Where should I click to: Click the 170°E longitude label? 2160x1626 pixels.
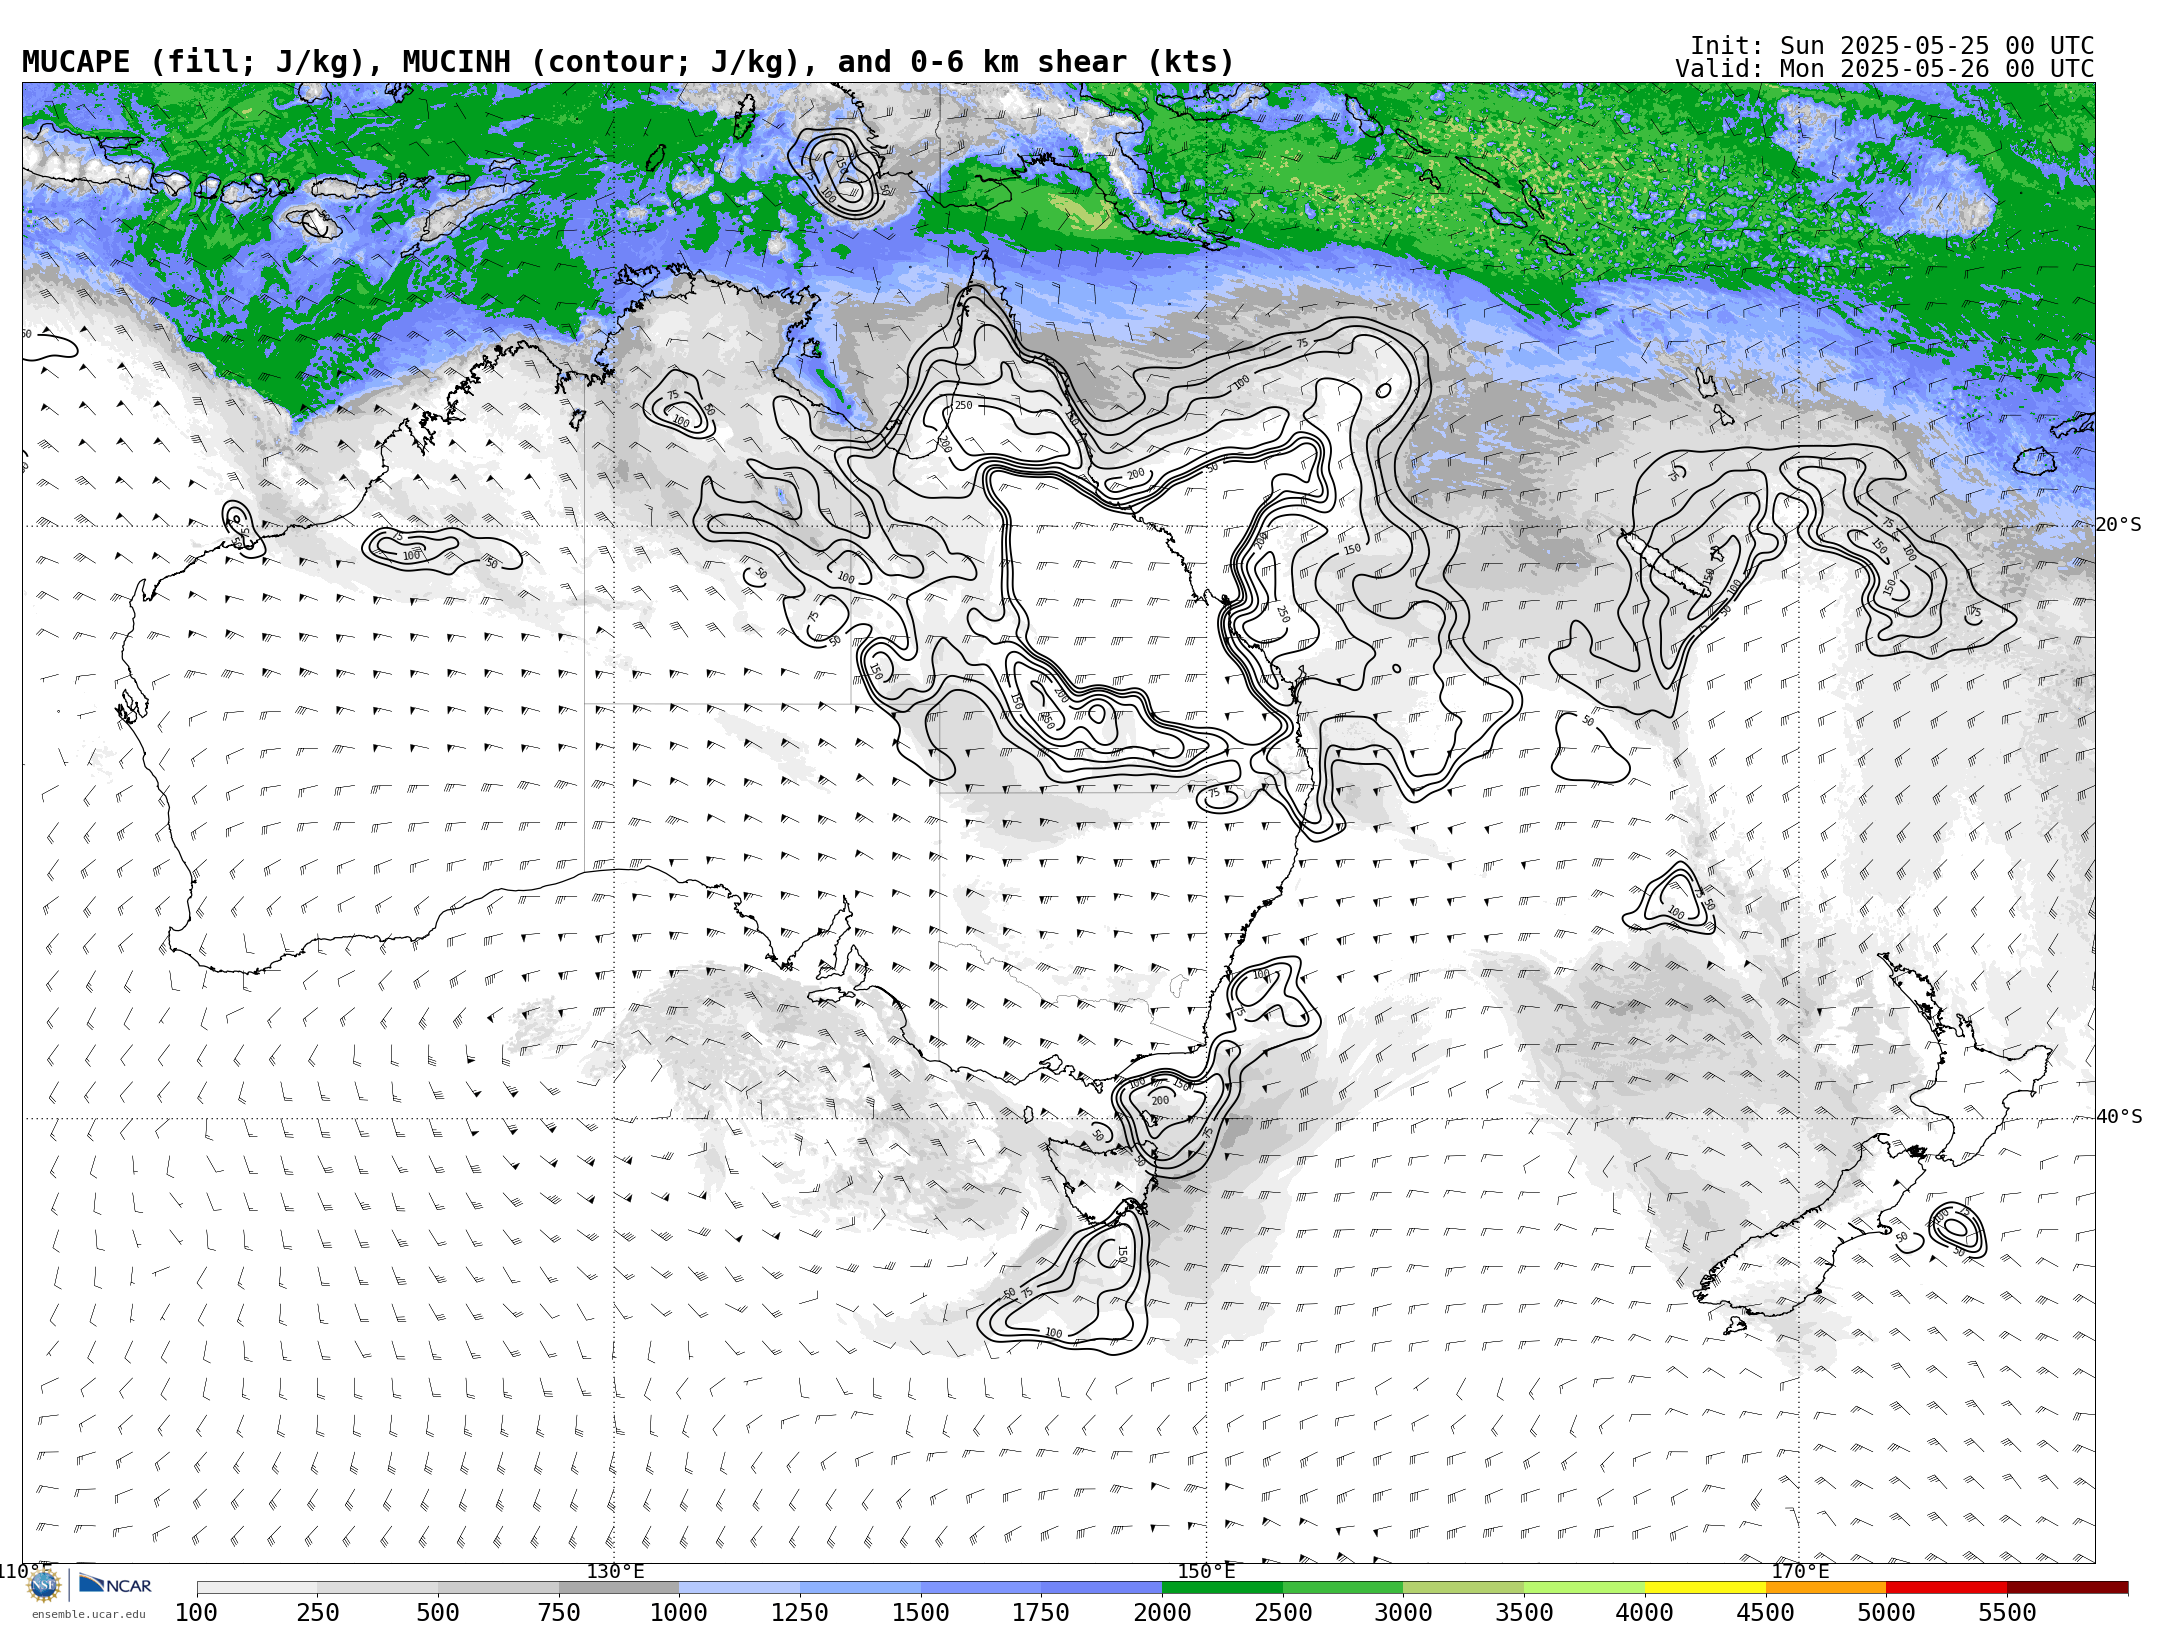1800,1572
